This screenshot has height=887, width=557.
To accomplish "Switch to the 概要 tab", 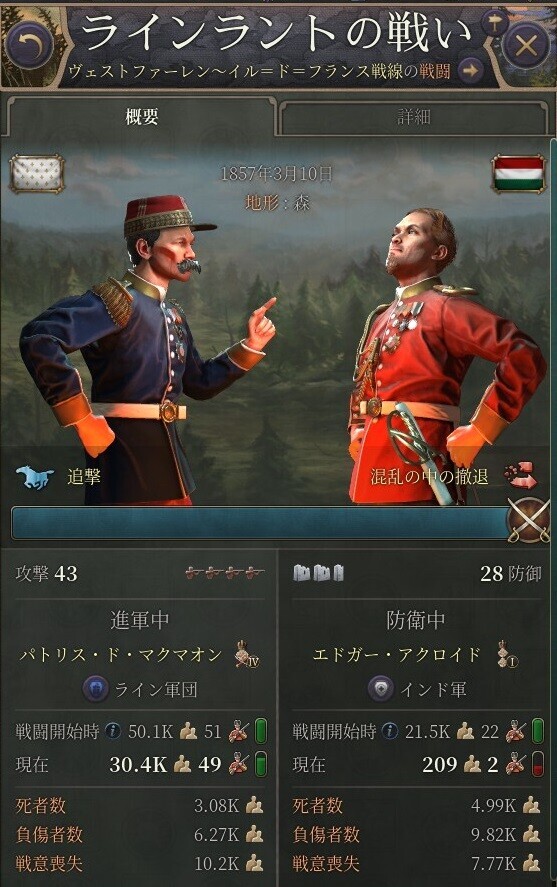I will pos(141,117).
